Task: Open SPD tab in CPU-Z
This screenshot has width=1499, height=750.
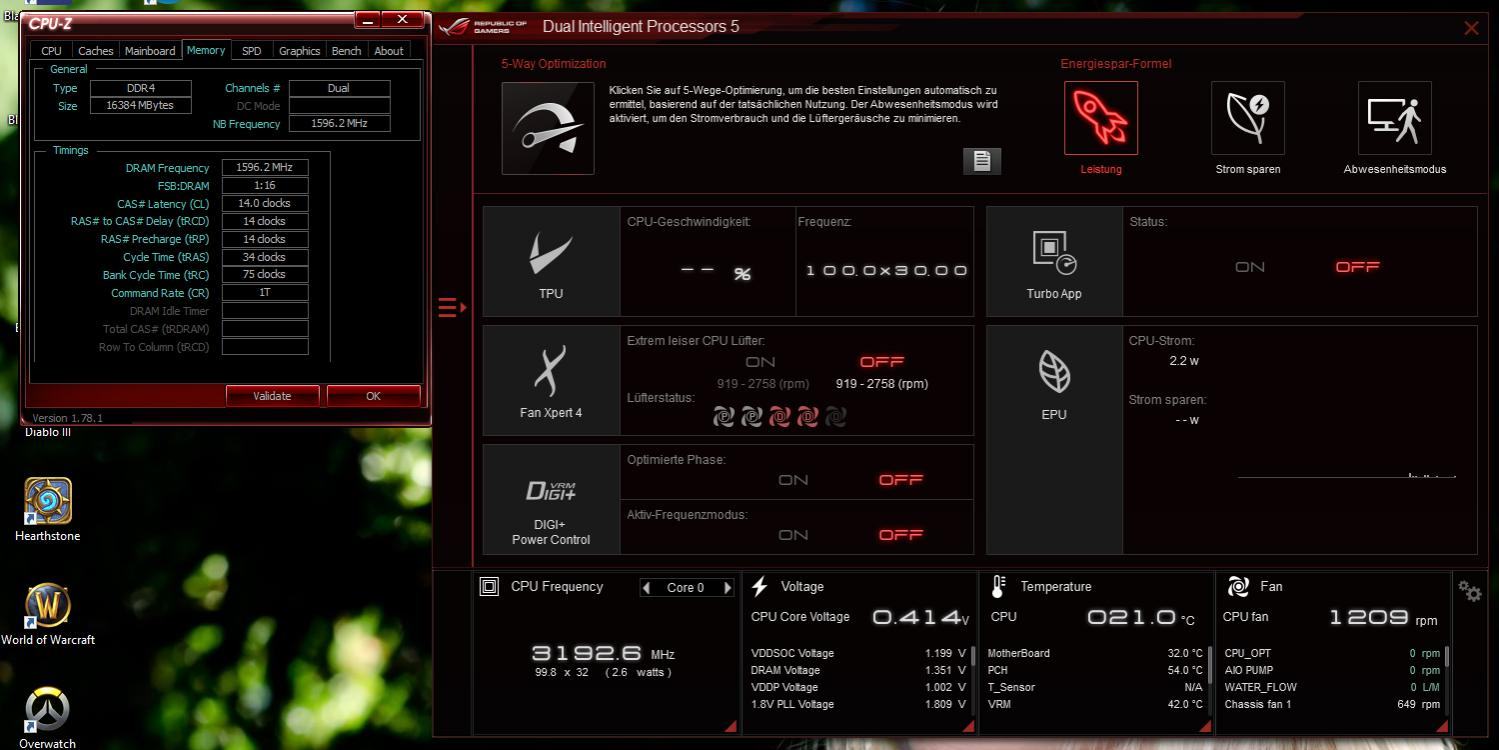Action: 252,51
